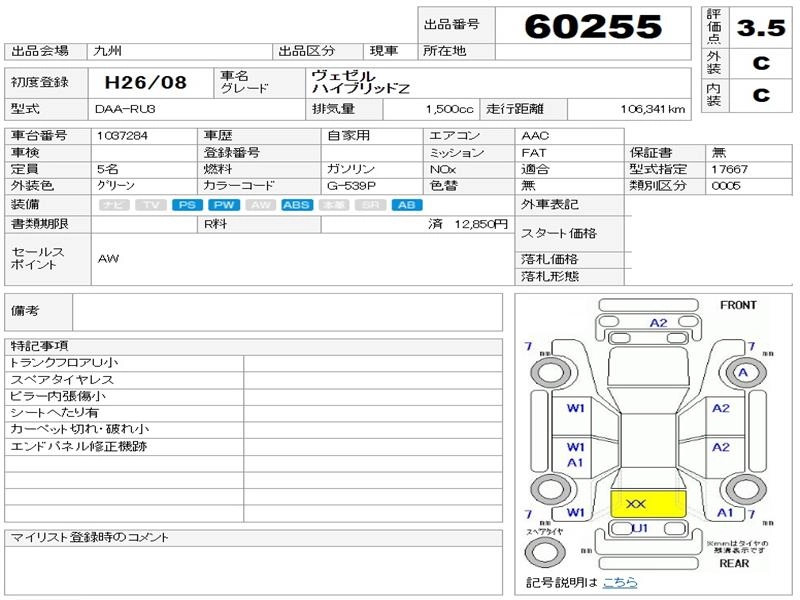This screenshot has height=600, width=800.
Task: Click the 備考 remarks field
Action: [x=287, y=312]
